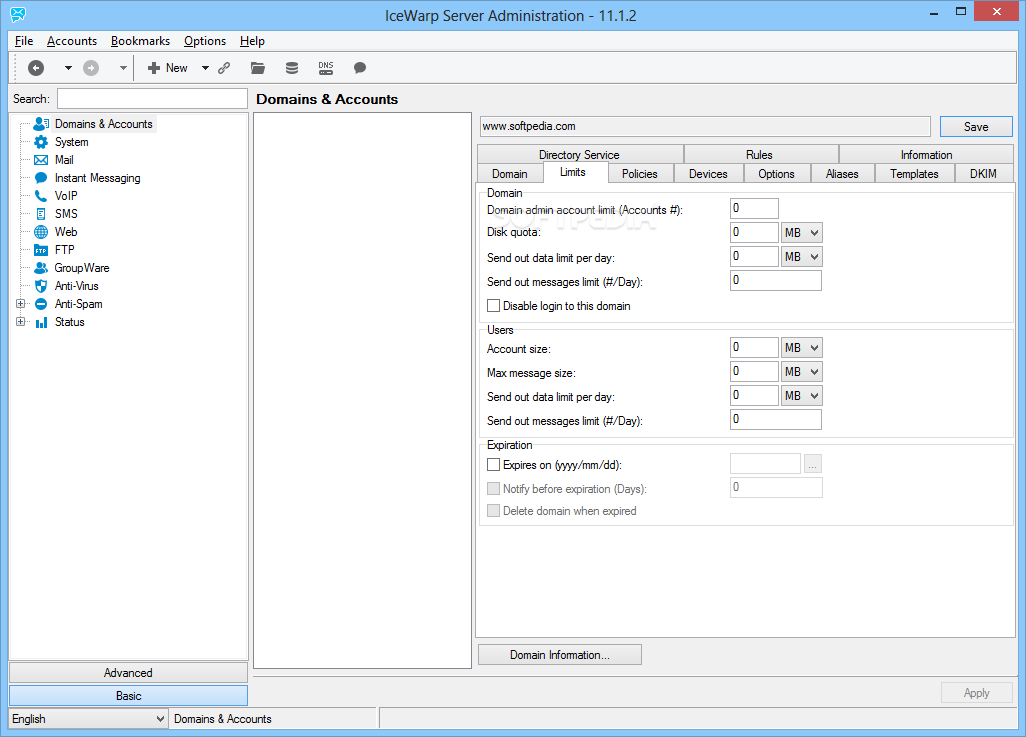The width and height of the screenshot is (1026, 737).
Task: Click the SMS device icon
Action: [x=41, y=213]
